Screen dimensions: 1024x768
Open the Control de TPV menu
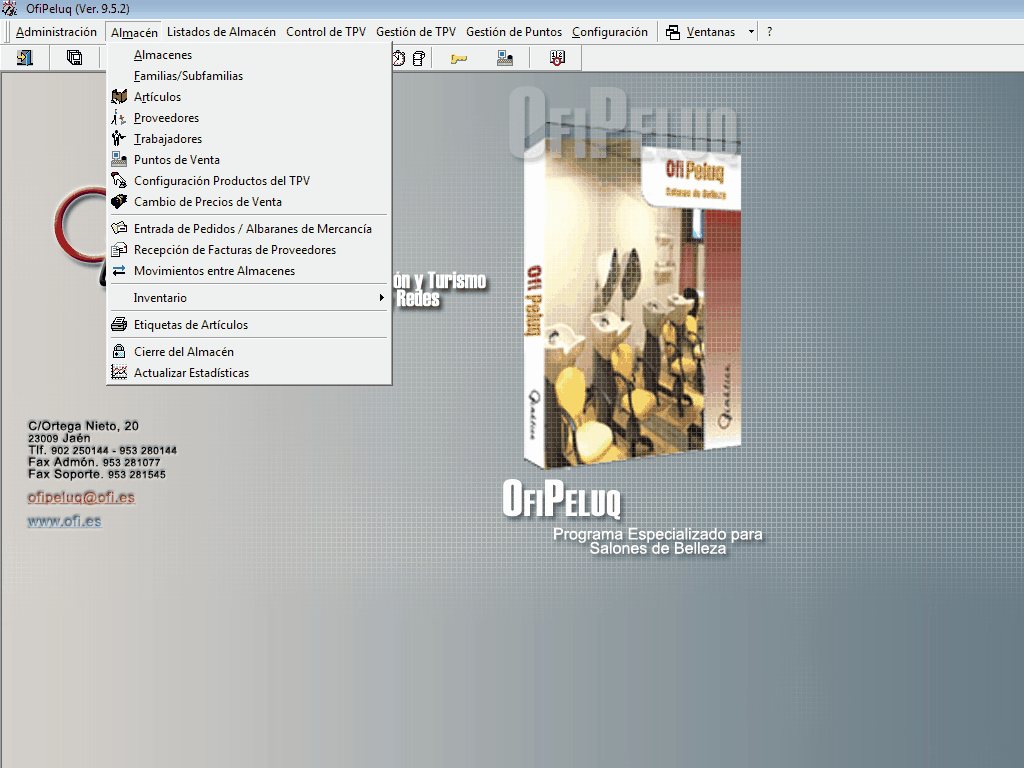click(x=326, y=32)
